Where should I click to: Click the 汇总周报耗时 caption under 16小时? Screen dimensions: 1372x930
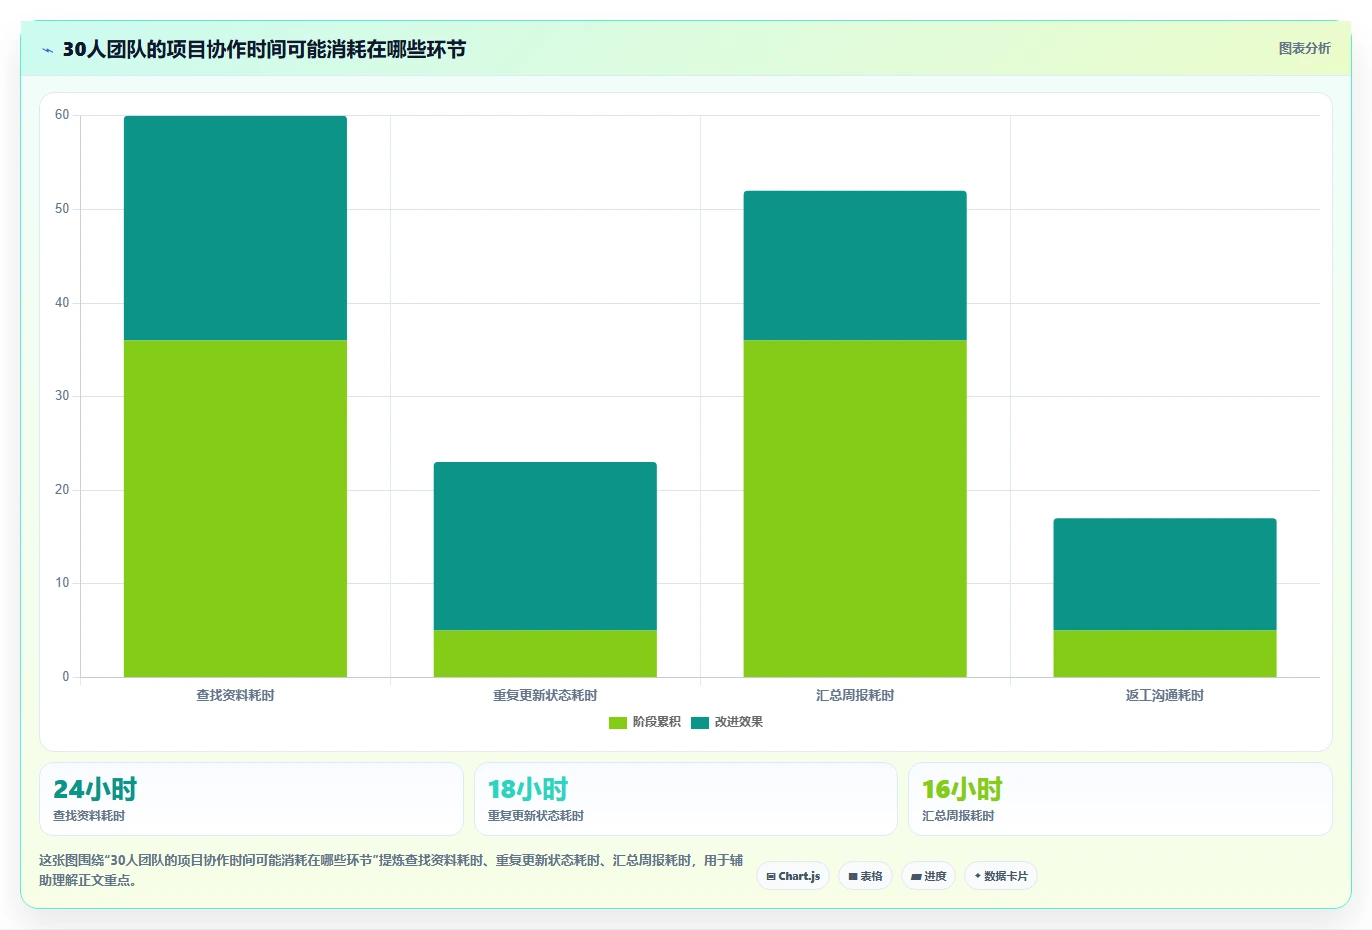pyautogui.click(x=958, y=816)
